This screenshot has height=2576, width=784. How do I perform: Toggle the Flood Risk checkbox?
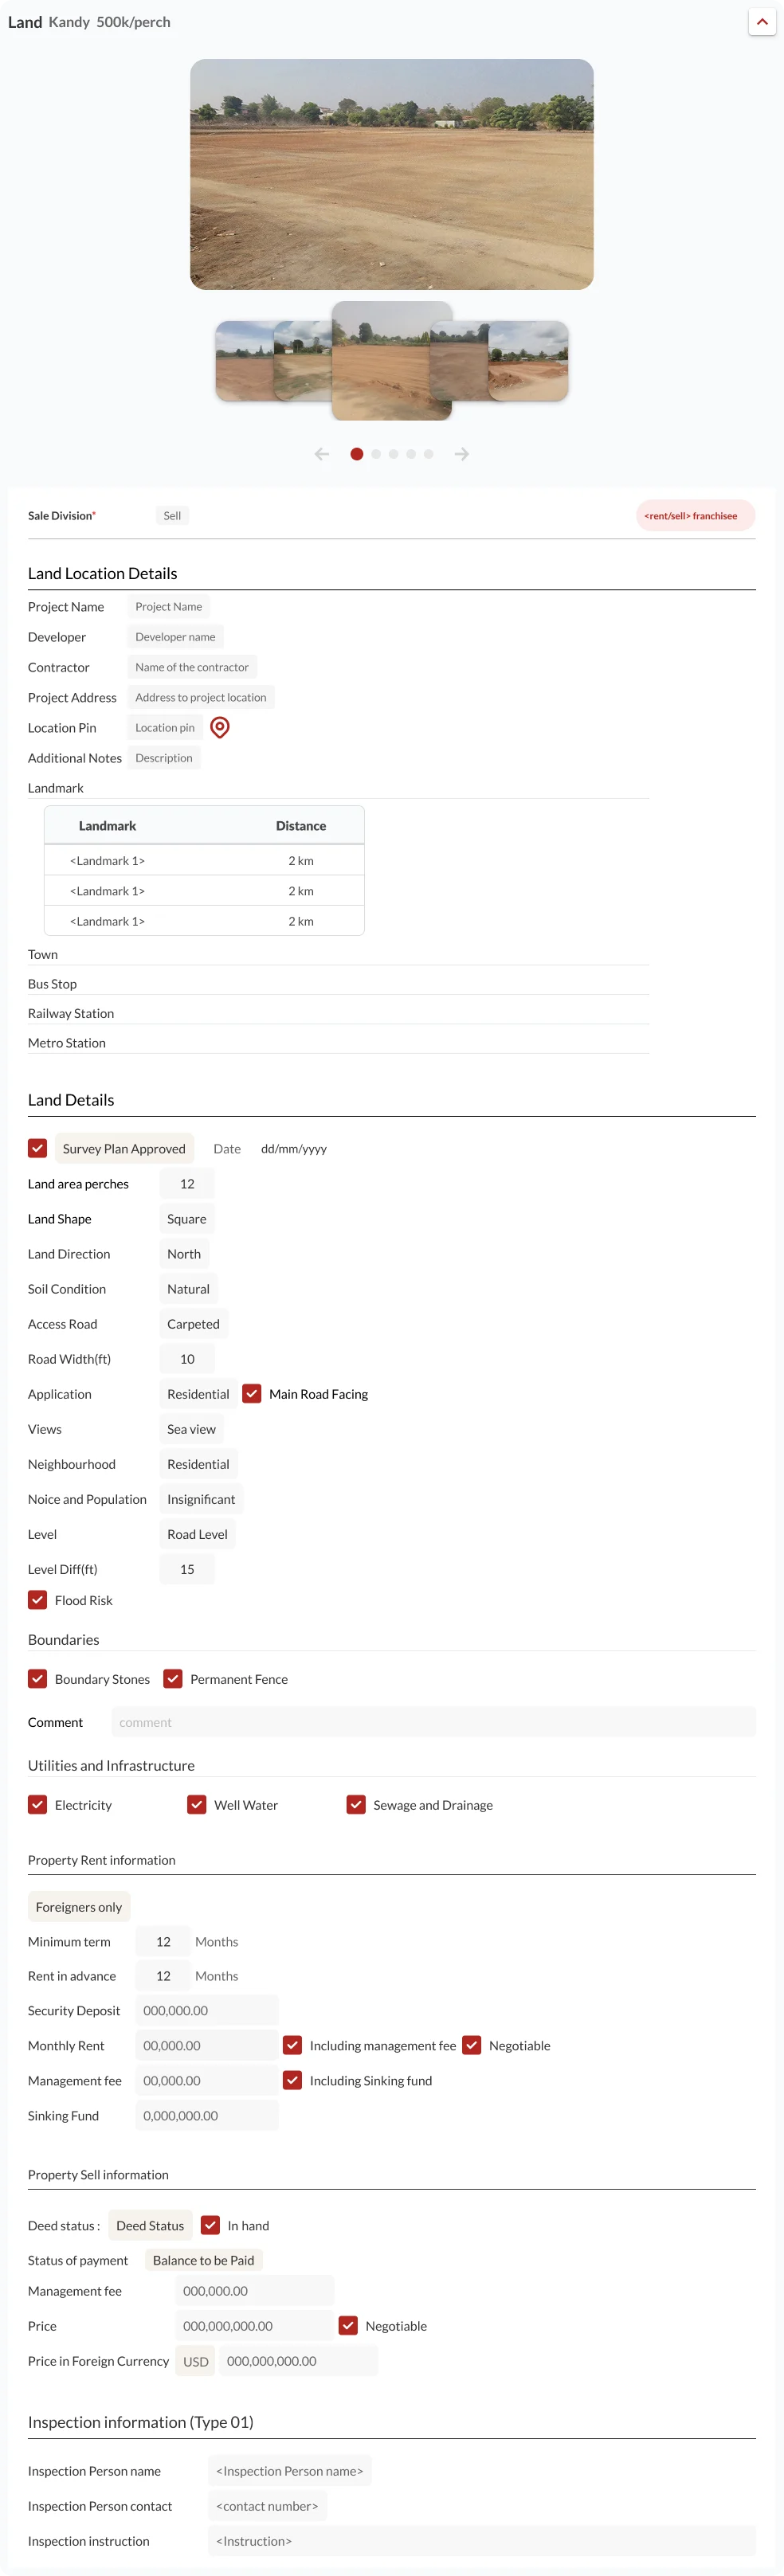[x=38, y=1600]
